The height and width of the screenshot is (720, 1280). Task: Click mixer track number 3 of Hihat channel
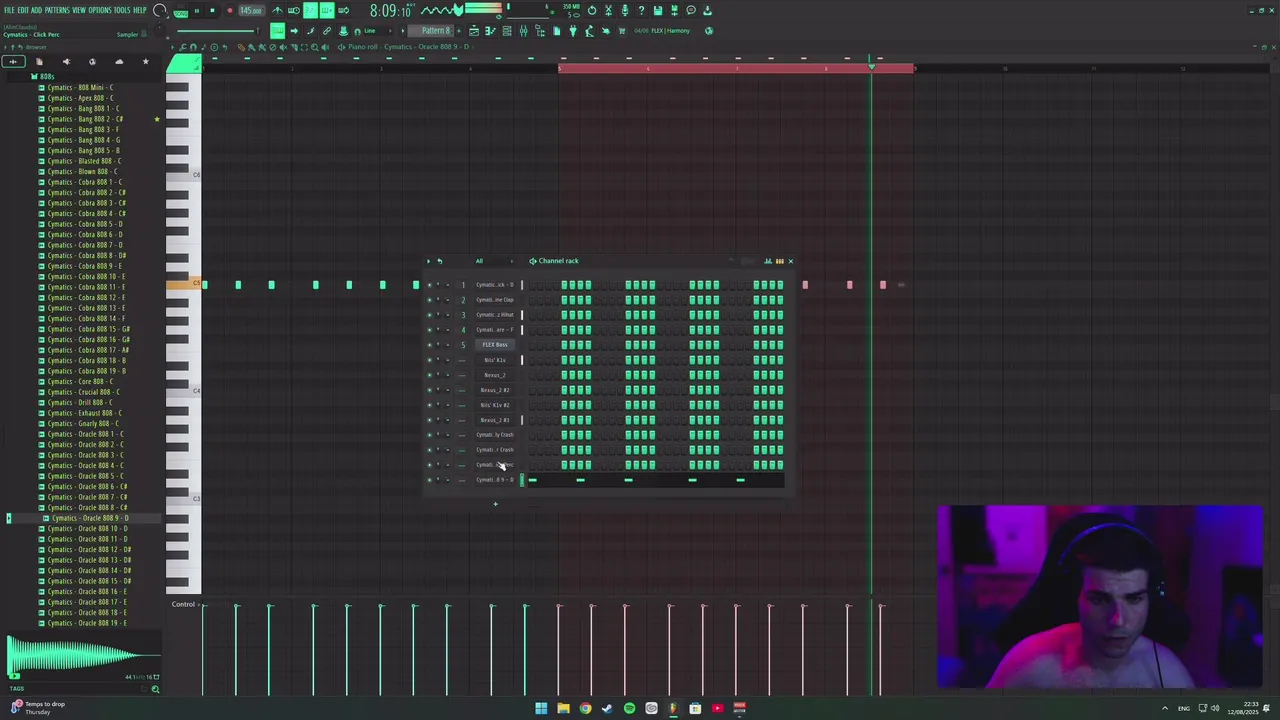462,315
